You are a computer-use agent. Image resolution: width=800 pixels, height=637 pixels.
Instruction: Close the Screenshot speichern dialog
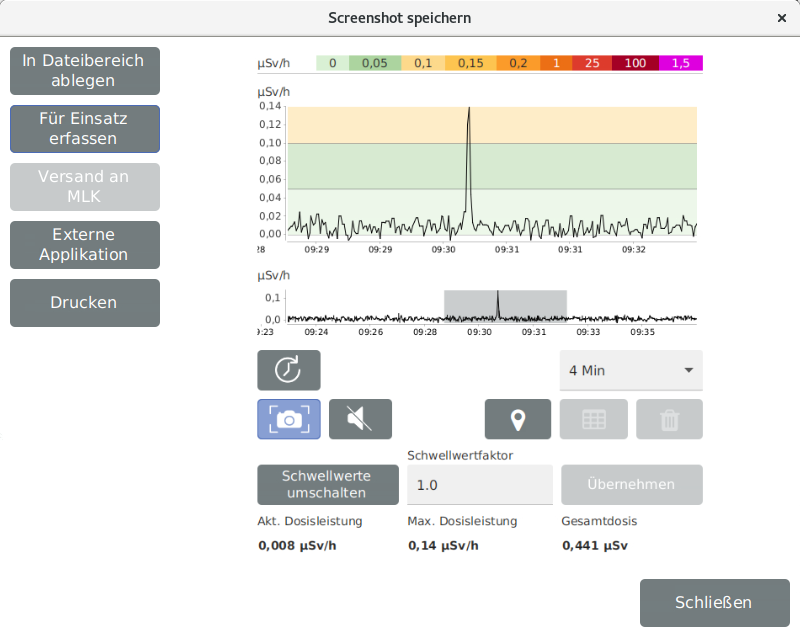coord(782,18)
